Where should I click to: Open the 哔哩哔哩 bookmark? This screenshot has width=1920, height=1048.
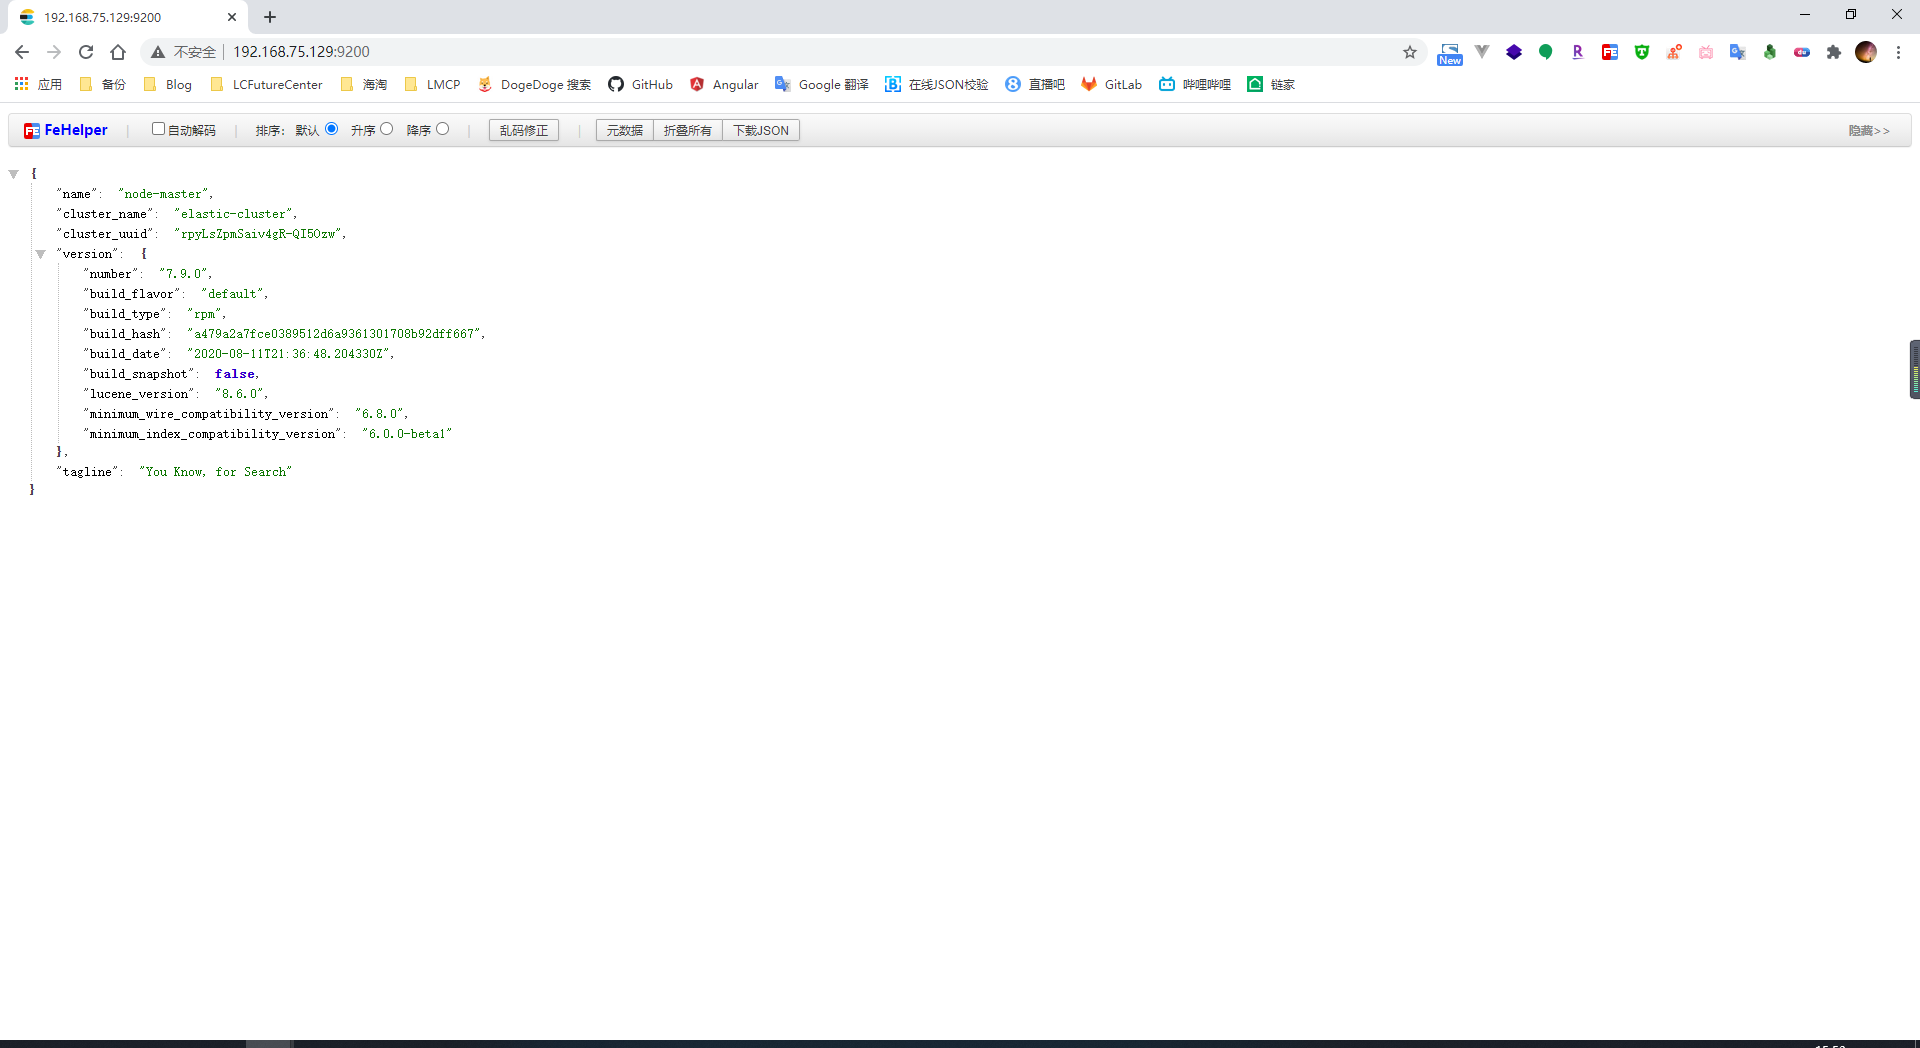(x=1196, y=84)
